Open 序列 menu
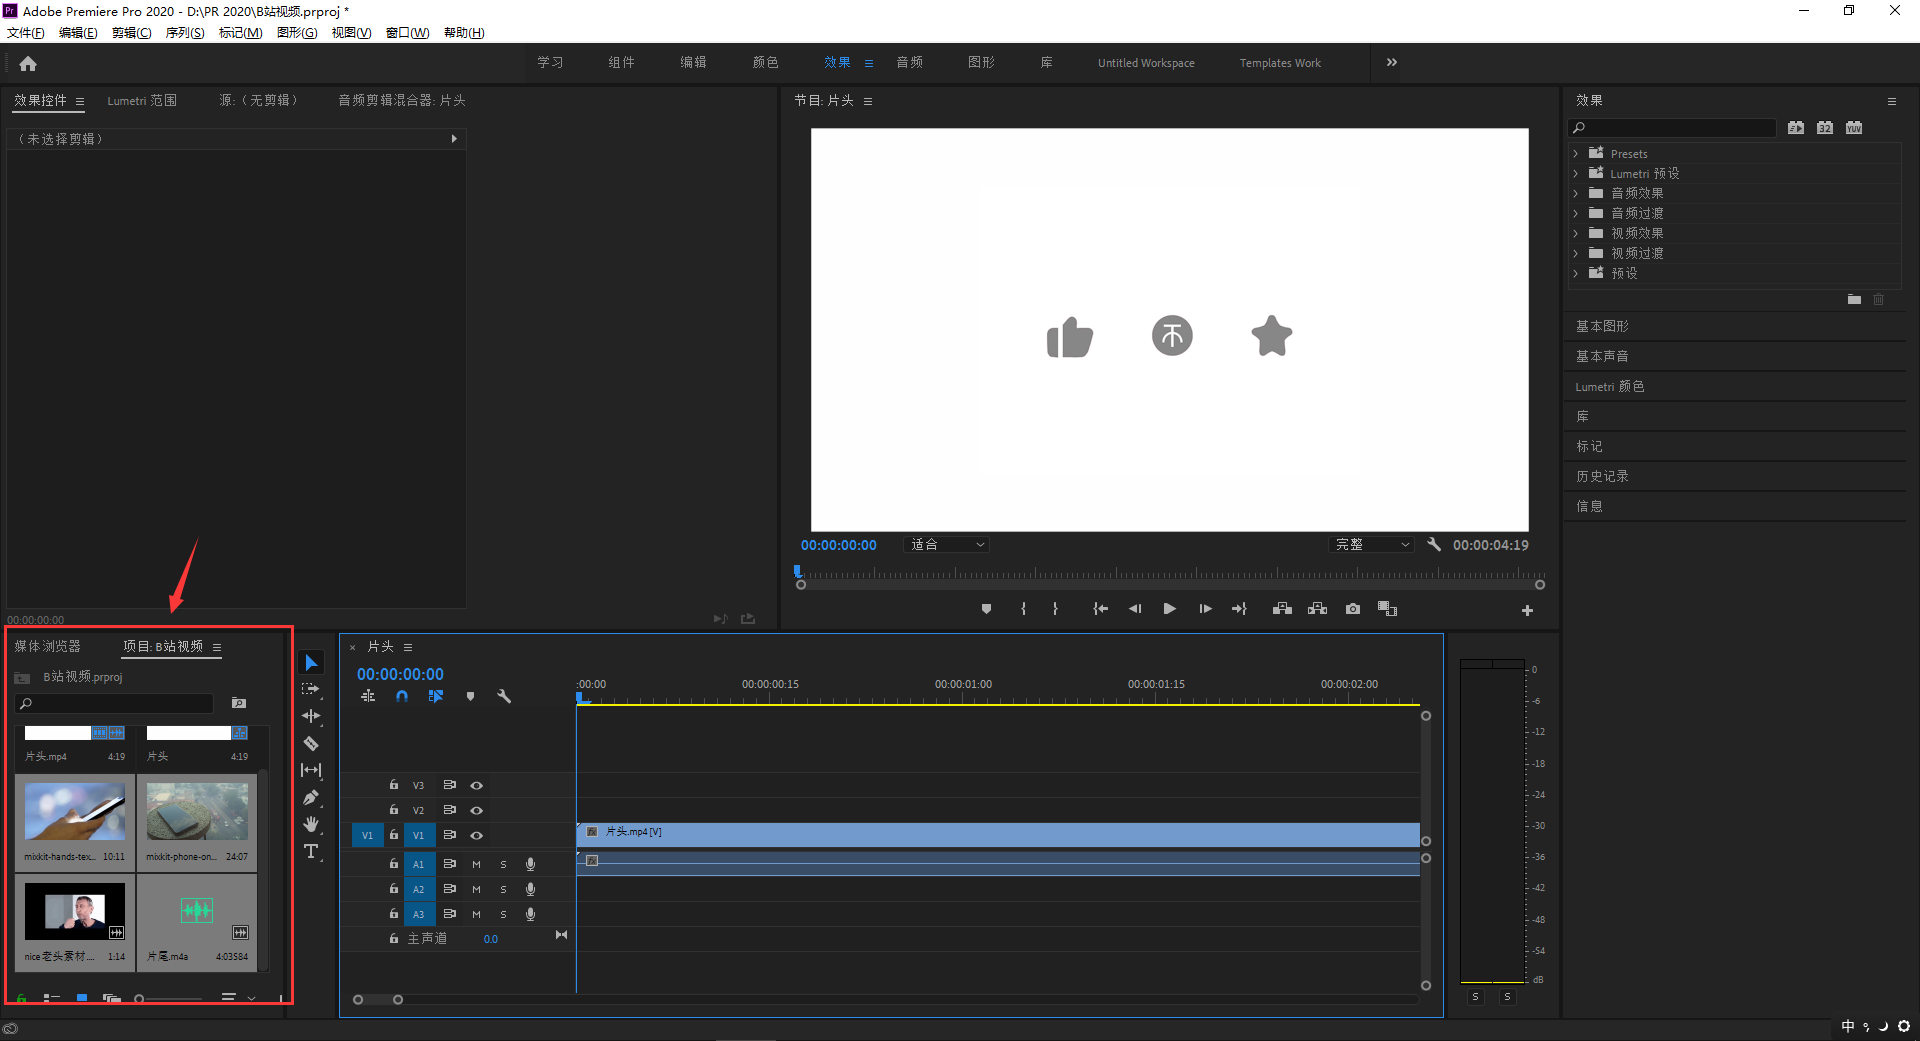The height and width of the screenshot is (1041, 1920). point(184,33)
